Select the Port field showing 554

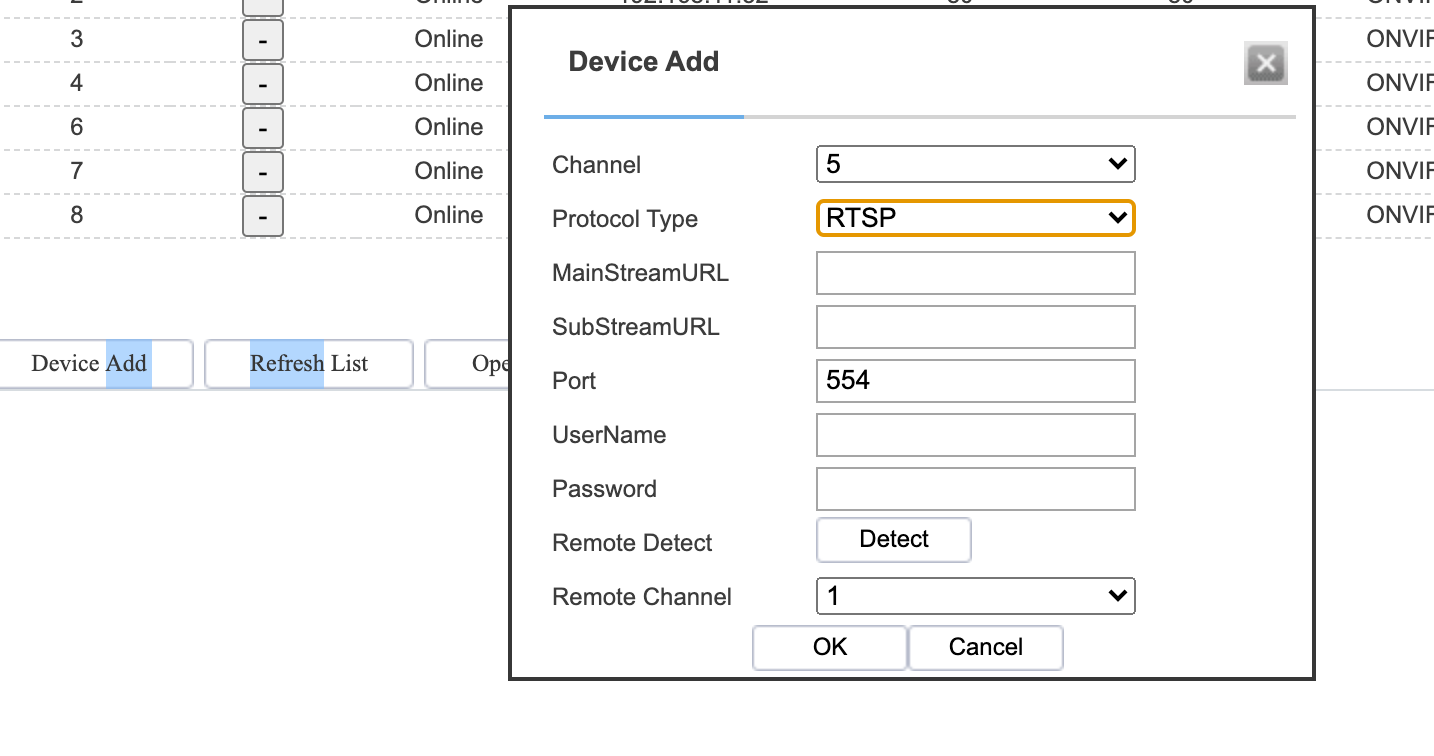975,380
